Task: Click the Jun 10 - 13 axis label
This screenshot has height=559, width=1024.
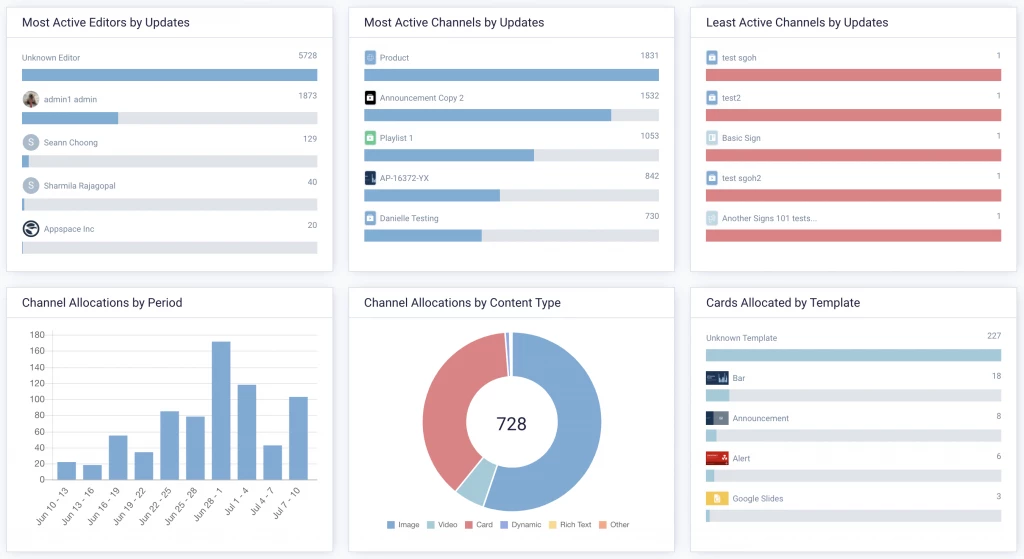Action: pyautogui.click(x=52, y=505)
